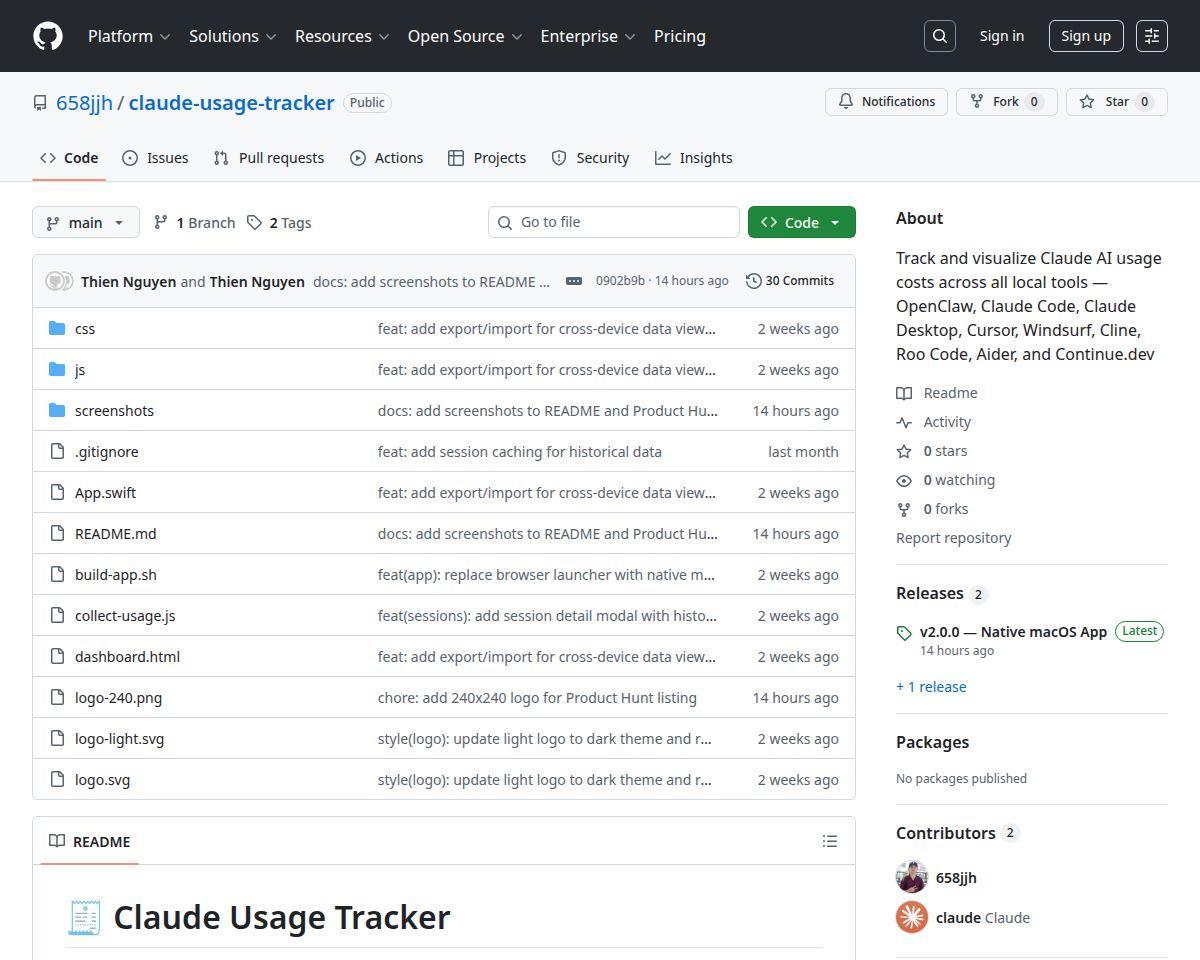Click the book icon beside Readme

[904, 393]
